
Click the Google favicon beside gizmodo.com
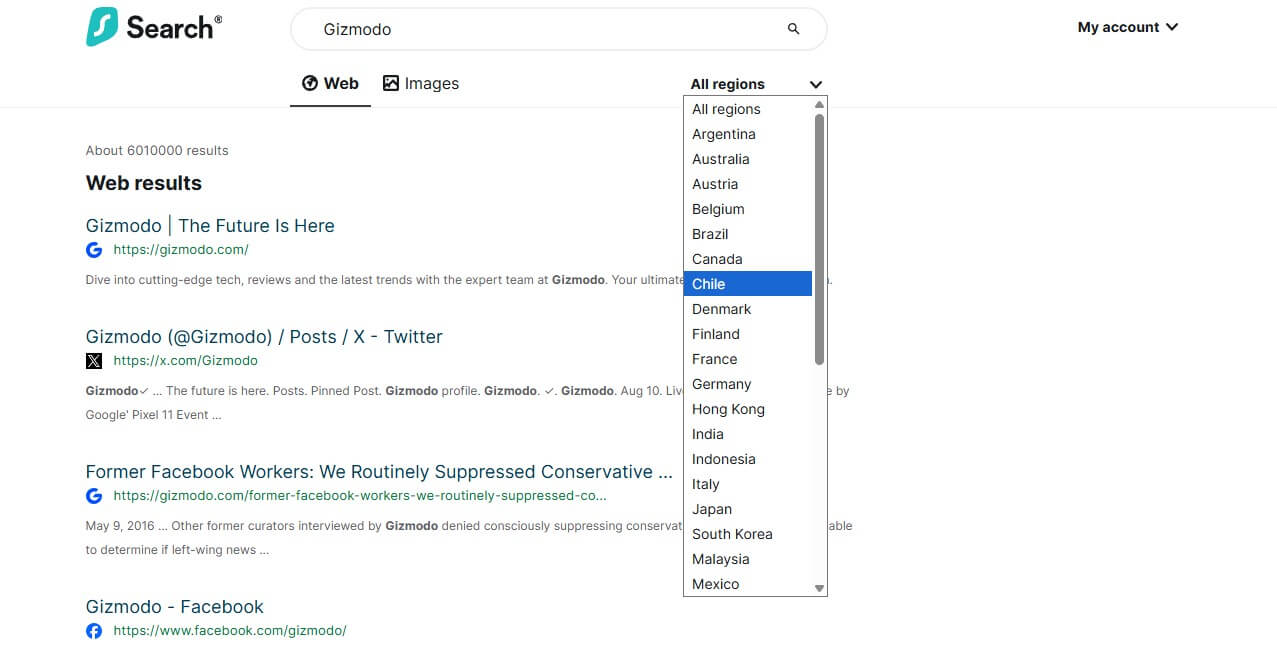pos(94,250)
